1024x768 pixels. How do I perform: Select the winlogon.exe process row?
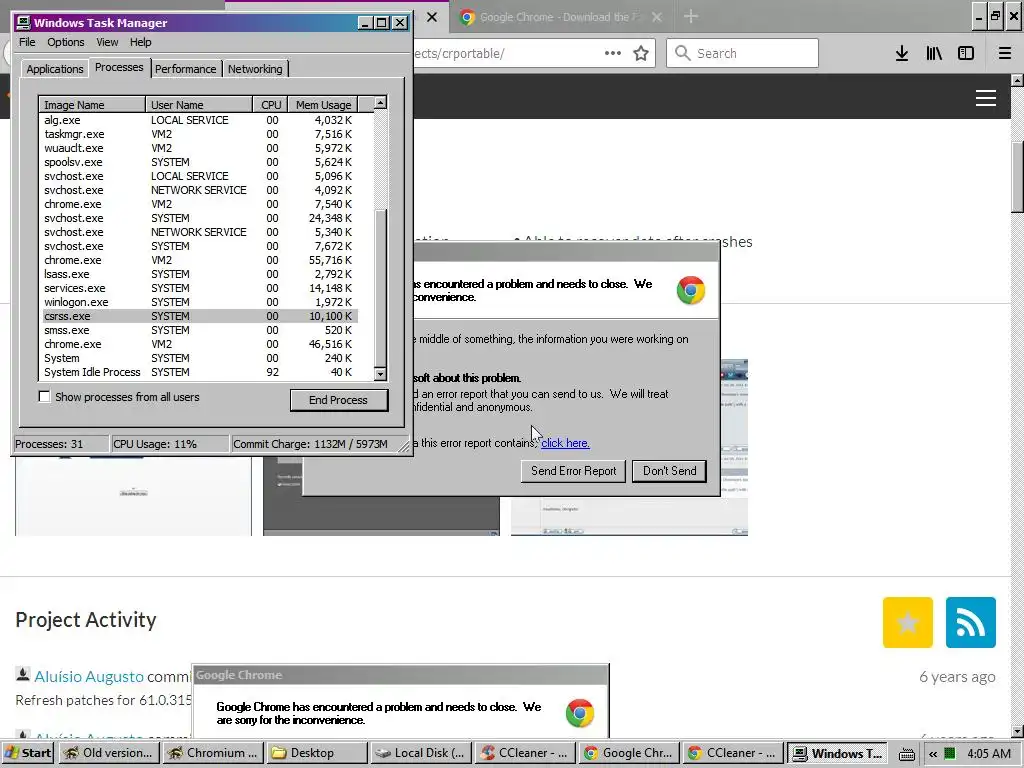pyautogui.click(x=199, y=302)
